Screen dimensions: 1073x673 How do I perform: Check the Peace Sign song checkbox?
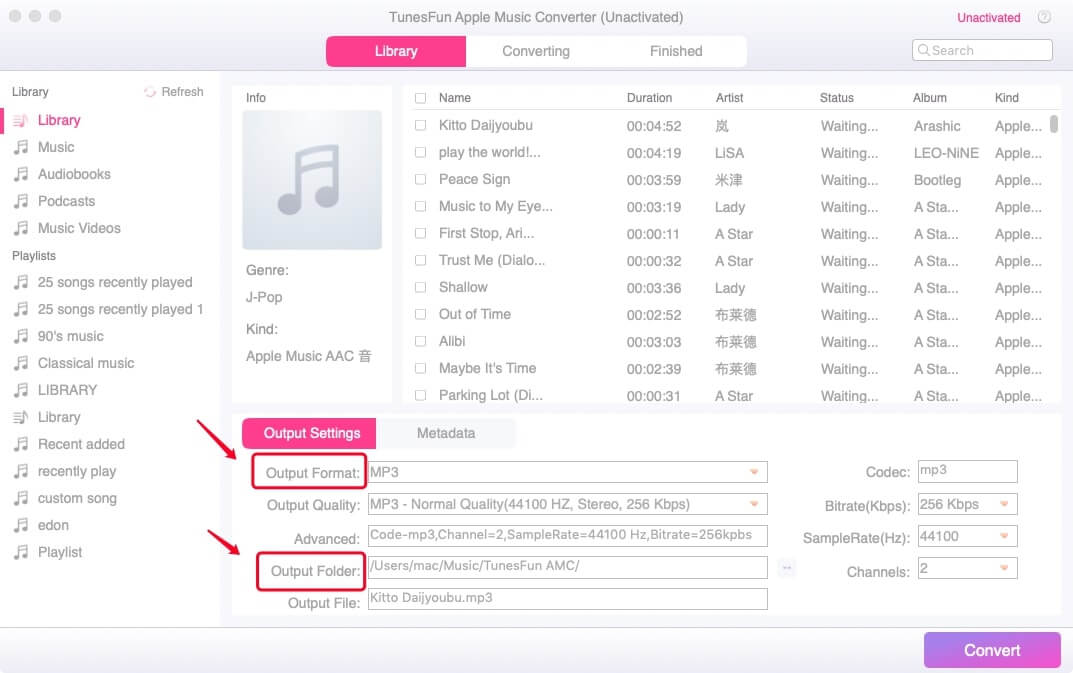click(420, 179)
